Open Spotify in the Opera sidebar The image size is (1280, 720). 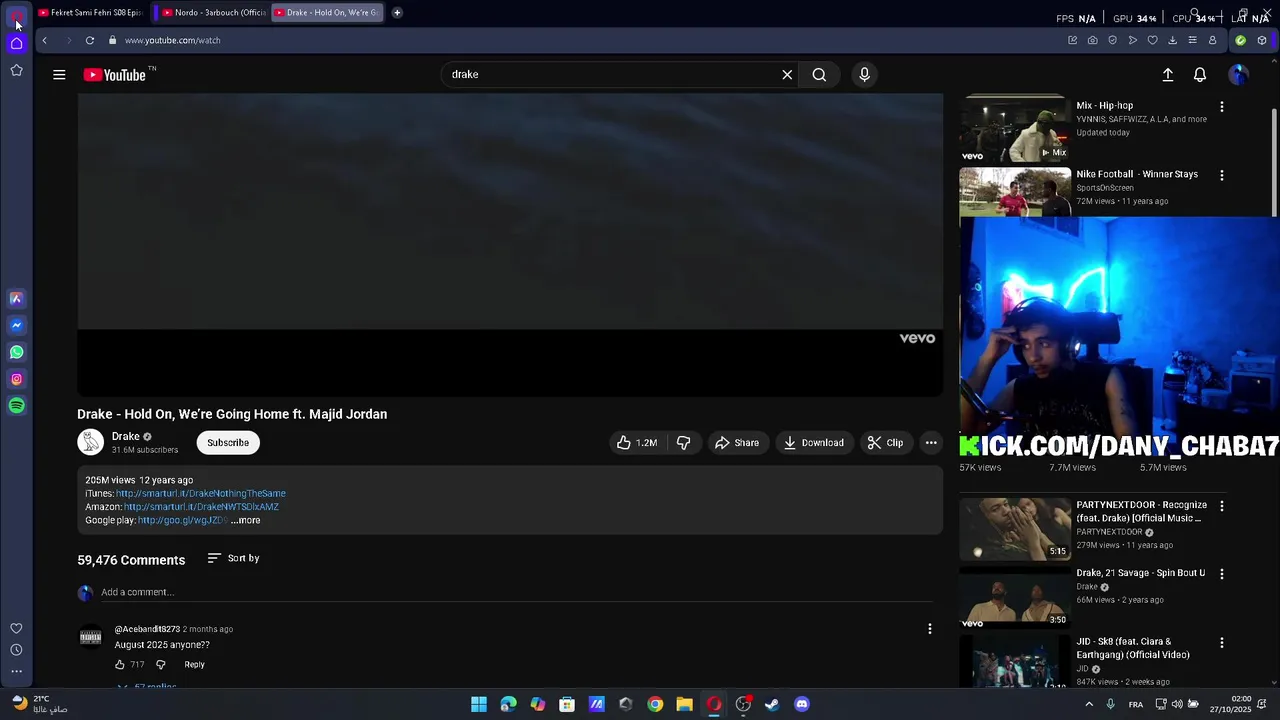tap(16, 406)
